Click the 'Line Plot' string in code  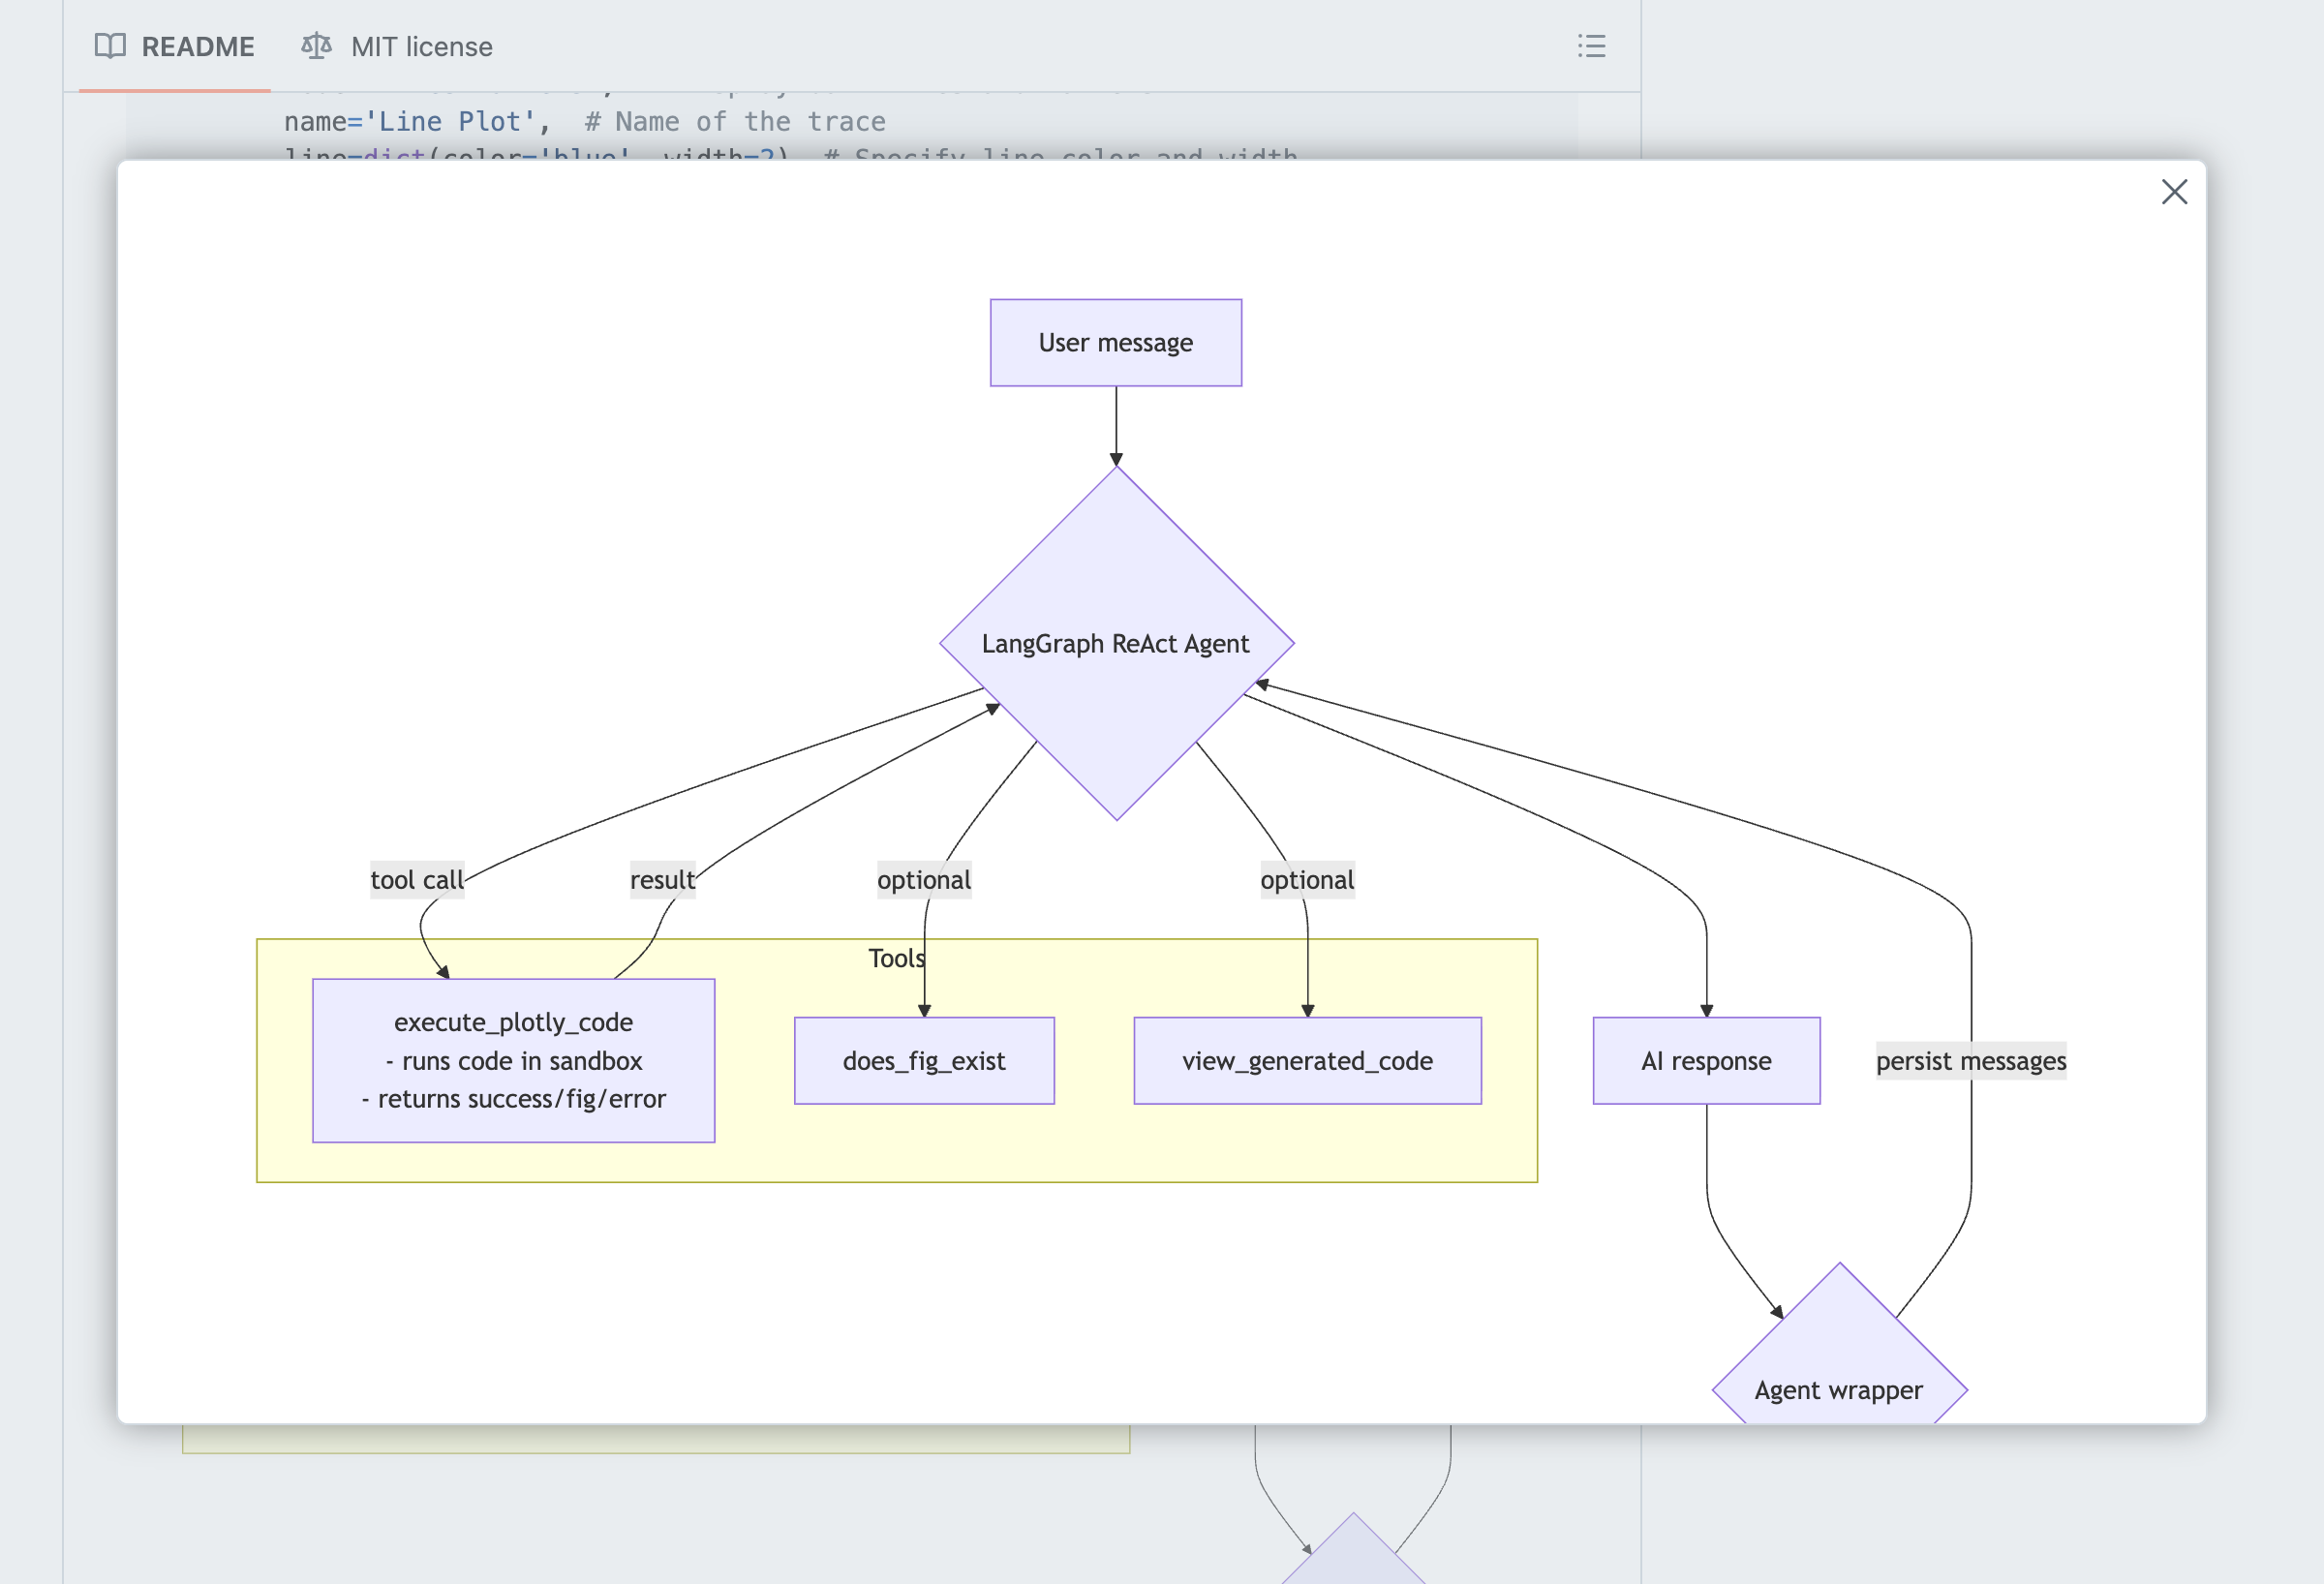(x=450, y=122)
